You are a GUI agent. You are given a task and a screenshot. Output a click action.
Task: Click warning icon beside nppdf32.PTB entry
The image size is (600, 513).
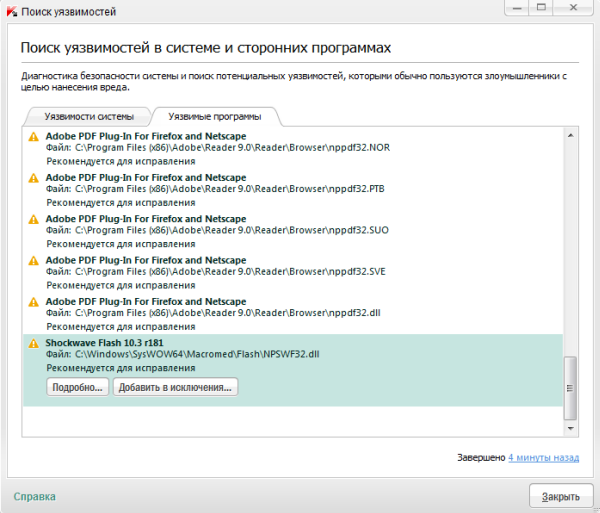pyautogui.click(x=34, y=178)
